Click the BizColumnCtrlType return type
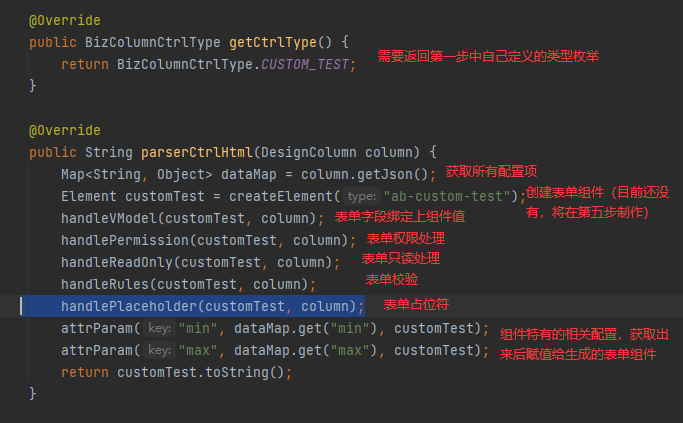The width and height of the screenshot is (683, 423). (x=153, y=42)
